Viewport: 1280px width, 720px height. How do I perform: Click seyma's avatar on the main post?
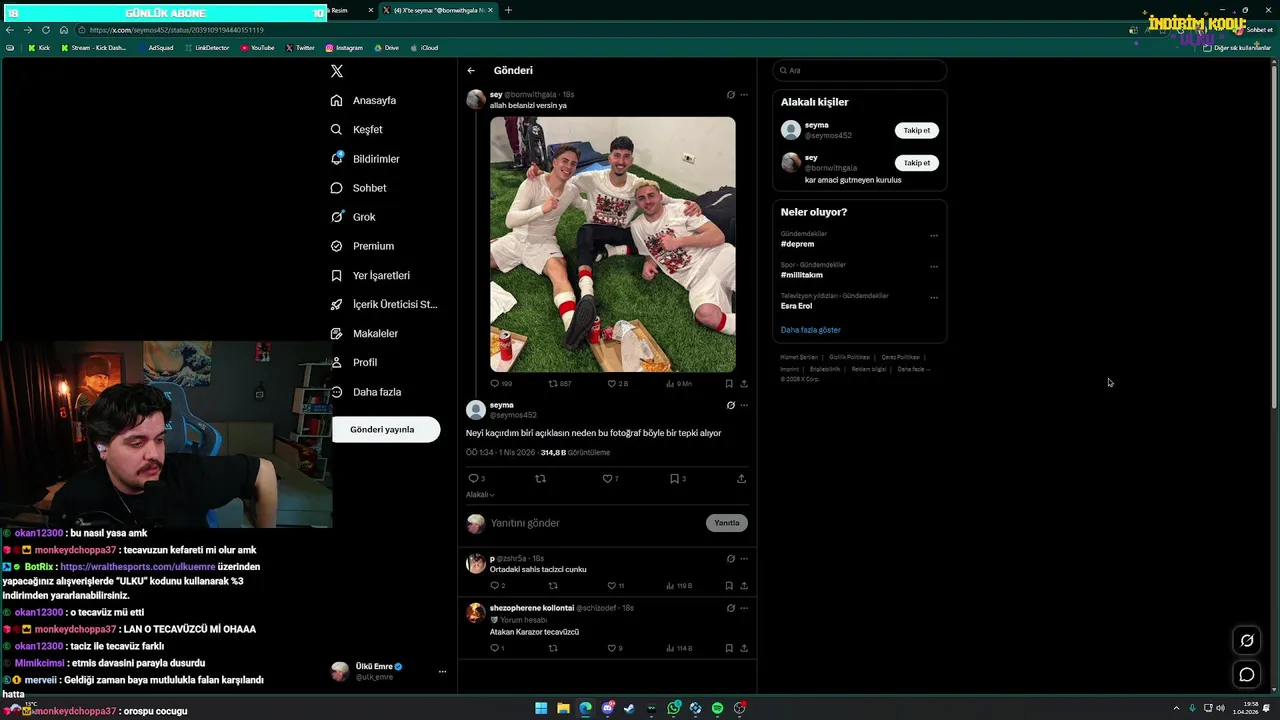point(476,409)
